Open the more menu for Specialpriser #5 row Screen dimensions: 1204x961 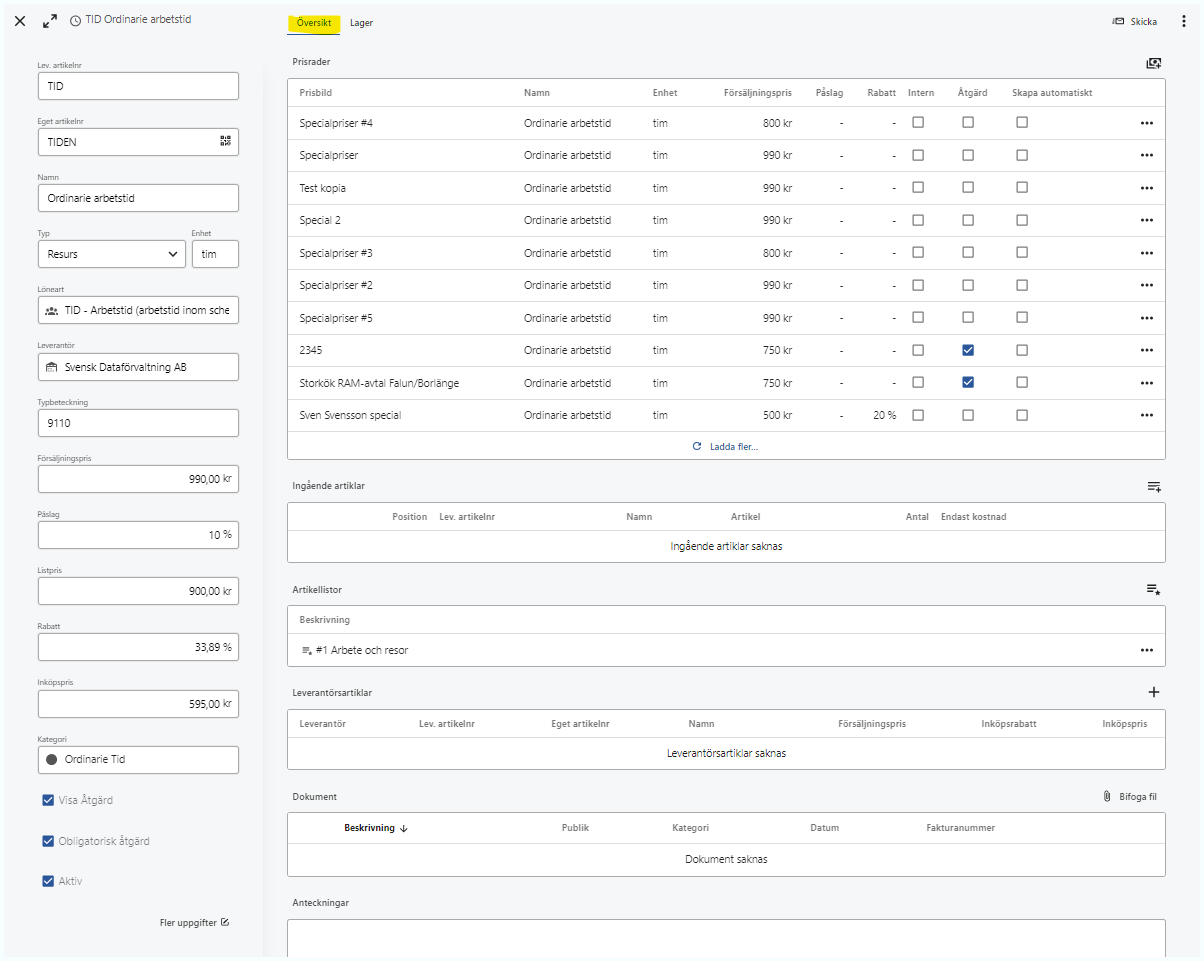1146,318
